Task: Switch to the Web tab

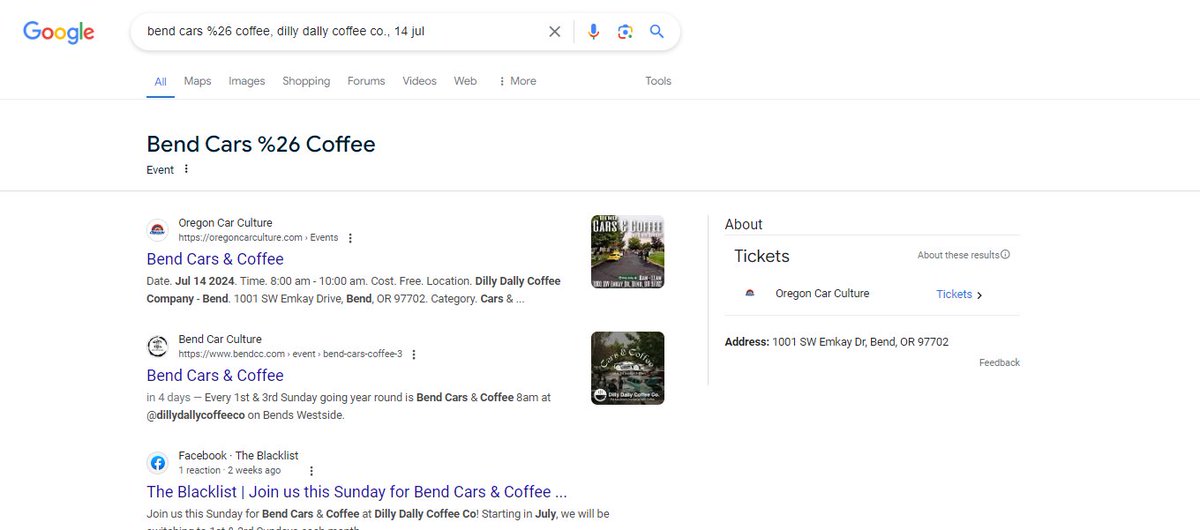Action: (465, 81)
